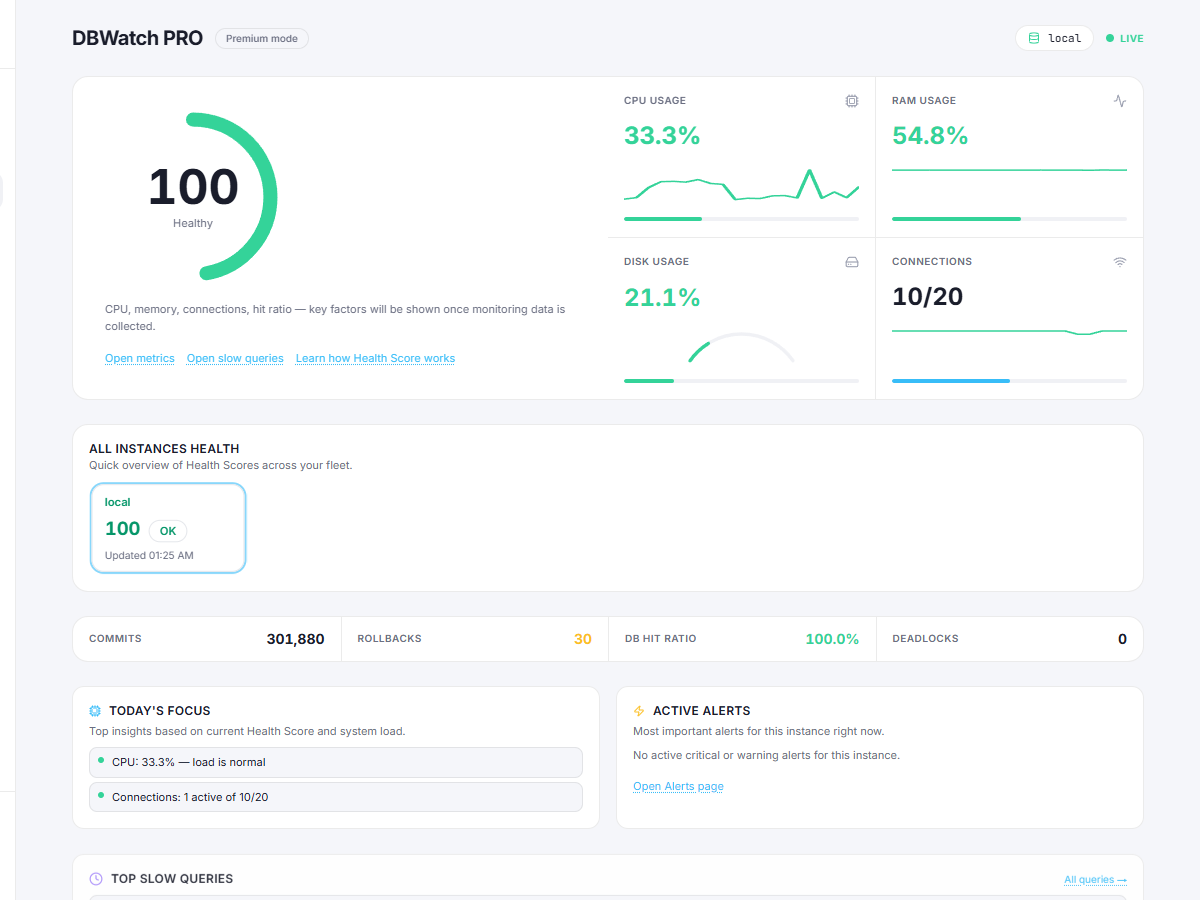Open the slow queries link
1200x900 pixels.
[x=235, y=358]
